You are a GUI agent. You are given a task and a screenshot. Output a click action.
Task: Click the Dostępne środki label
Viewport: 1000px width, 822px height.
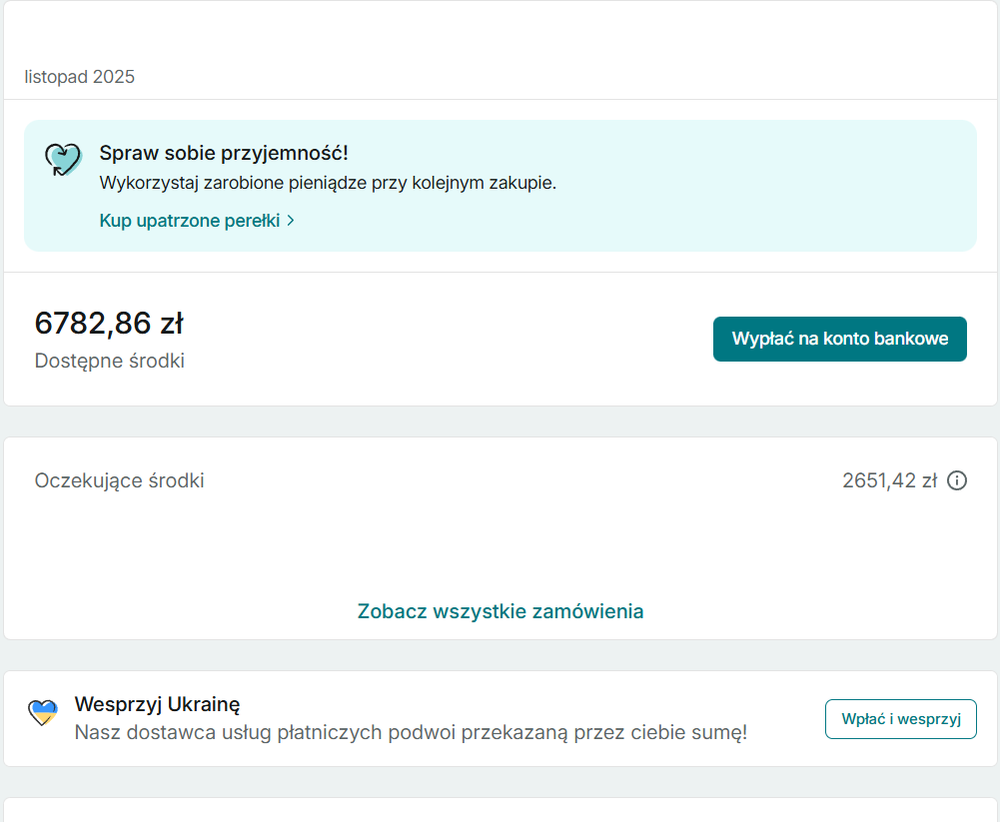[109, 361]
